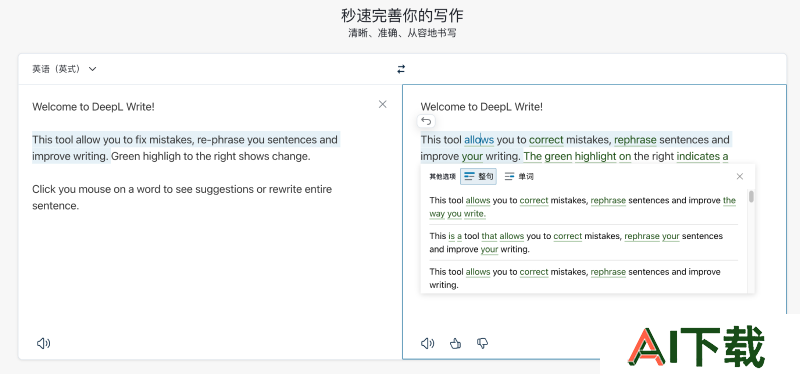Click 'Welcome to DeepL Write!' in source panel
This screenshot has height=374, width=800.
click(x=93, y=107)
